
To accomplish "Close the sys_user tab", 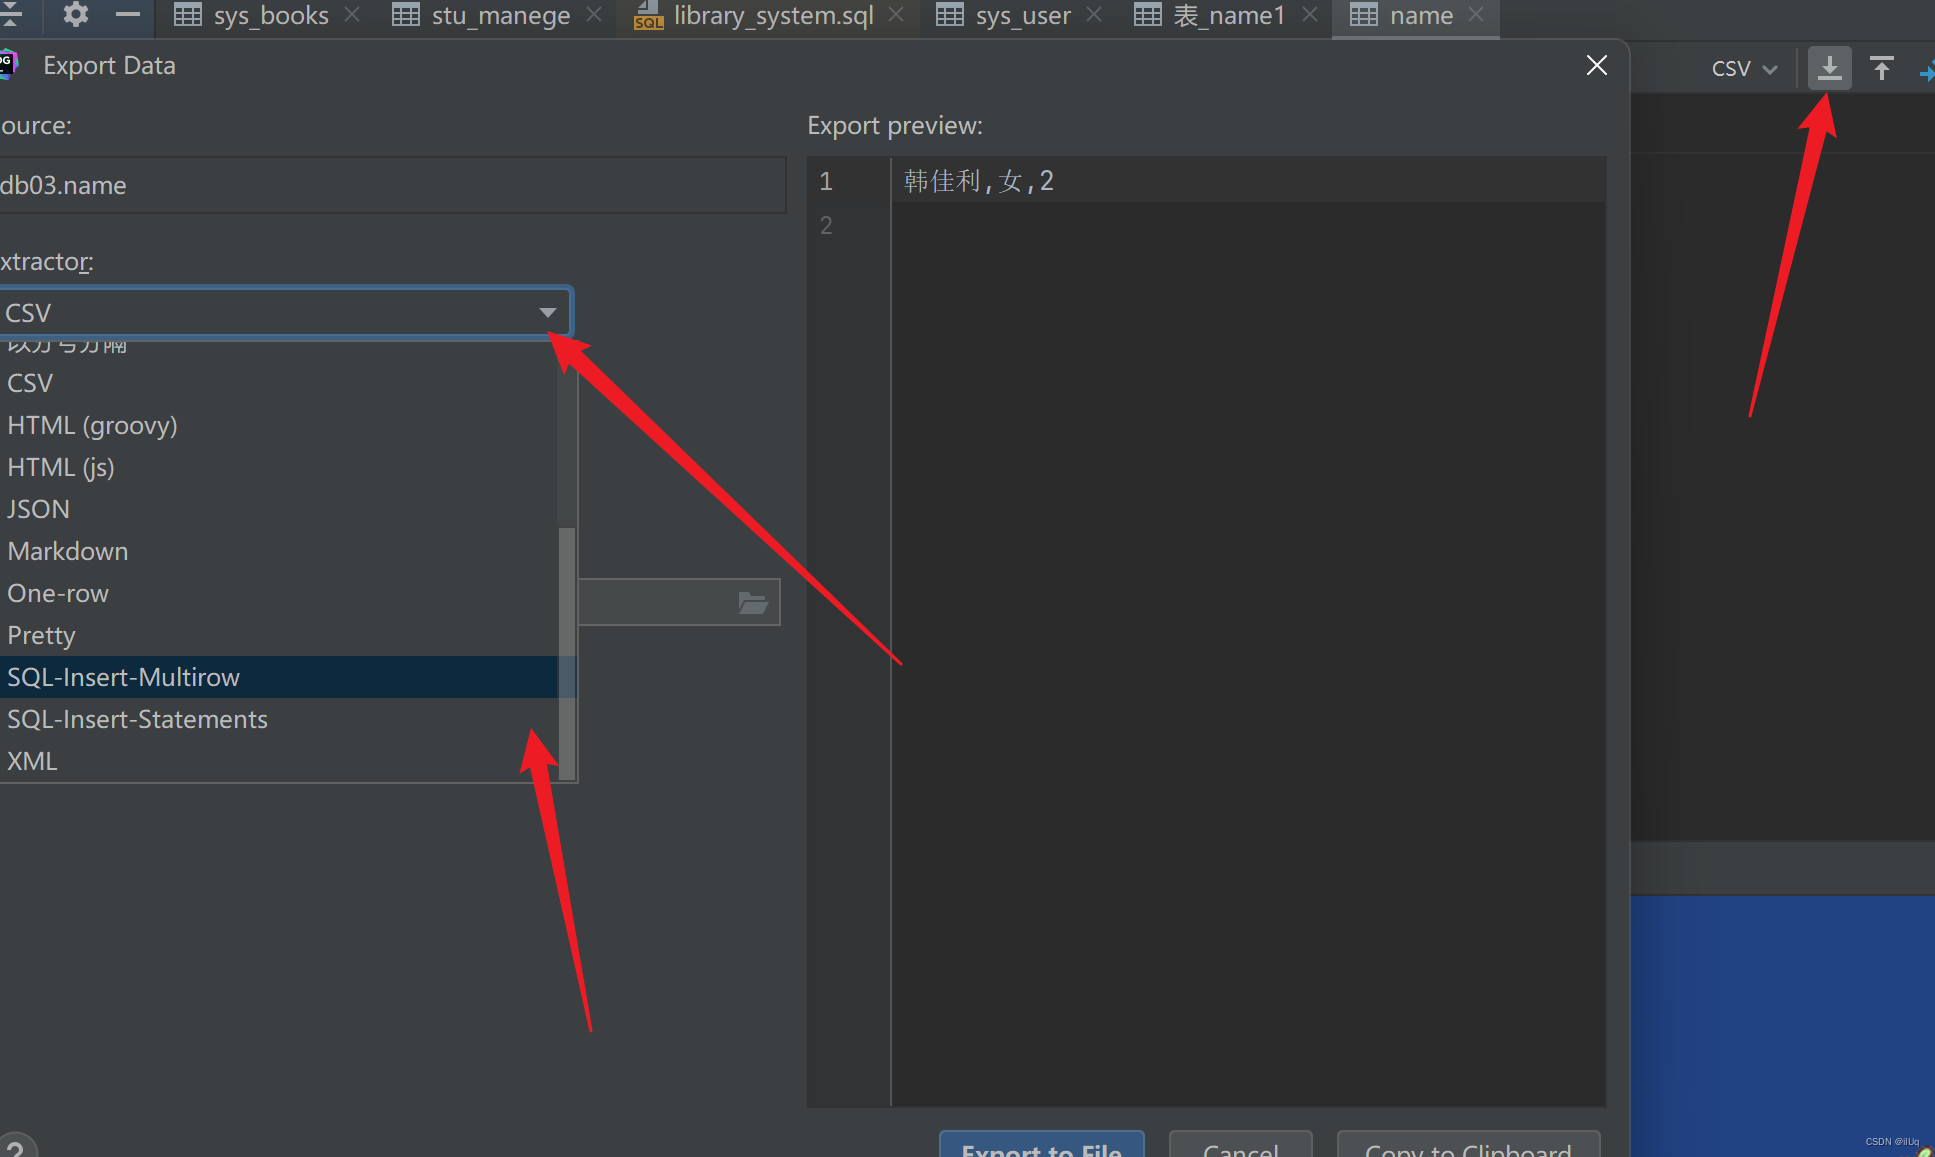I will point(1094,15).
